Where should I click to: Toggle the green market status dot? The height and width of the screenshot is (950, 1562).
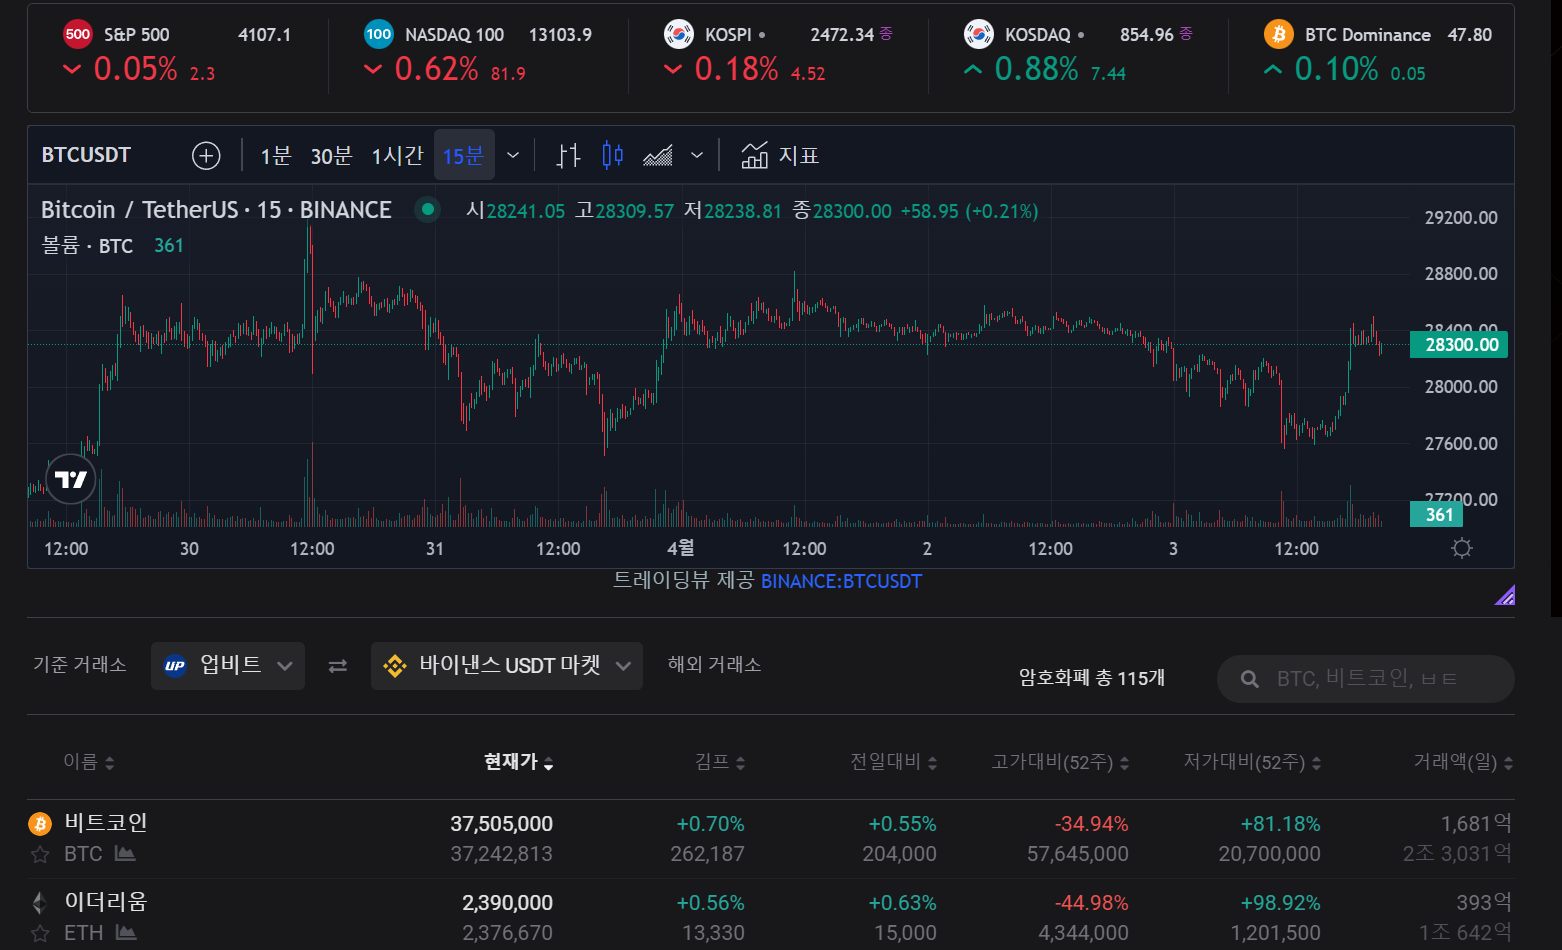[x=428, y=209]
